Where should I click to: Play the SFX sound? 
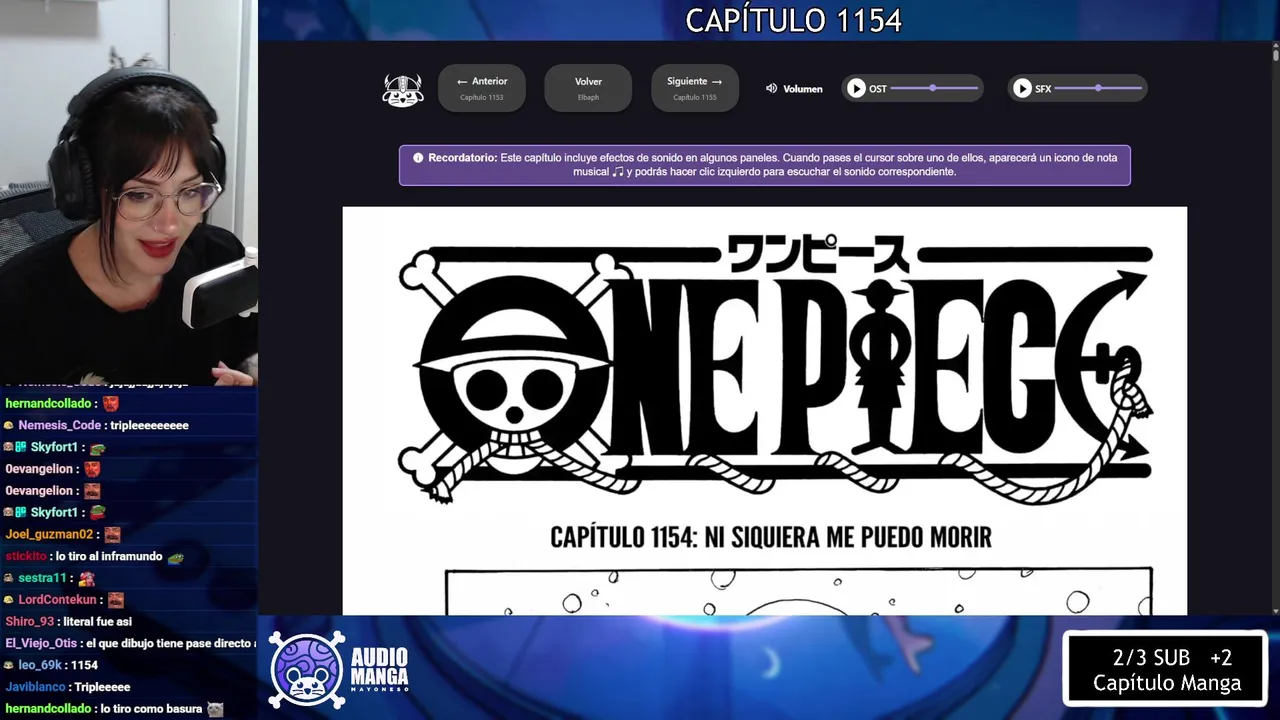click(1022, 88)
